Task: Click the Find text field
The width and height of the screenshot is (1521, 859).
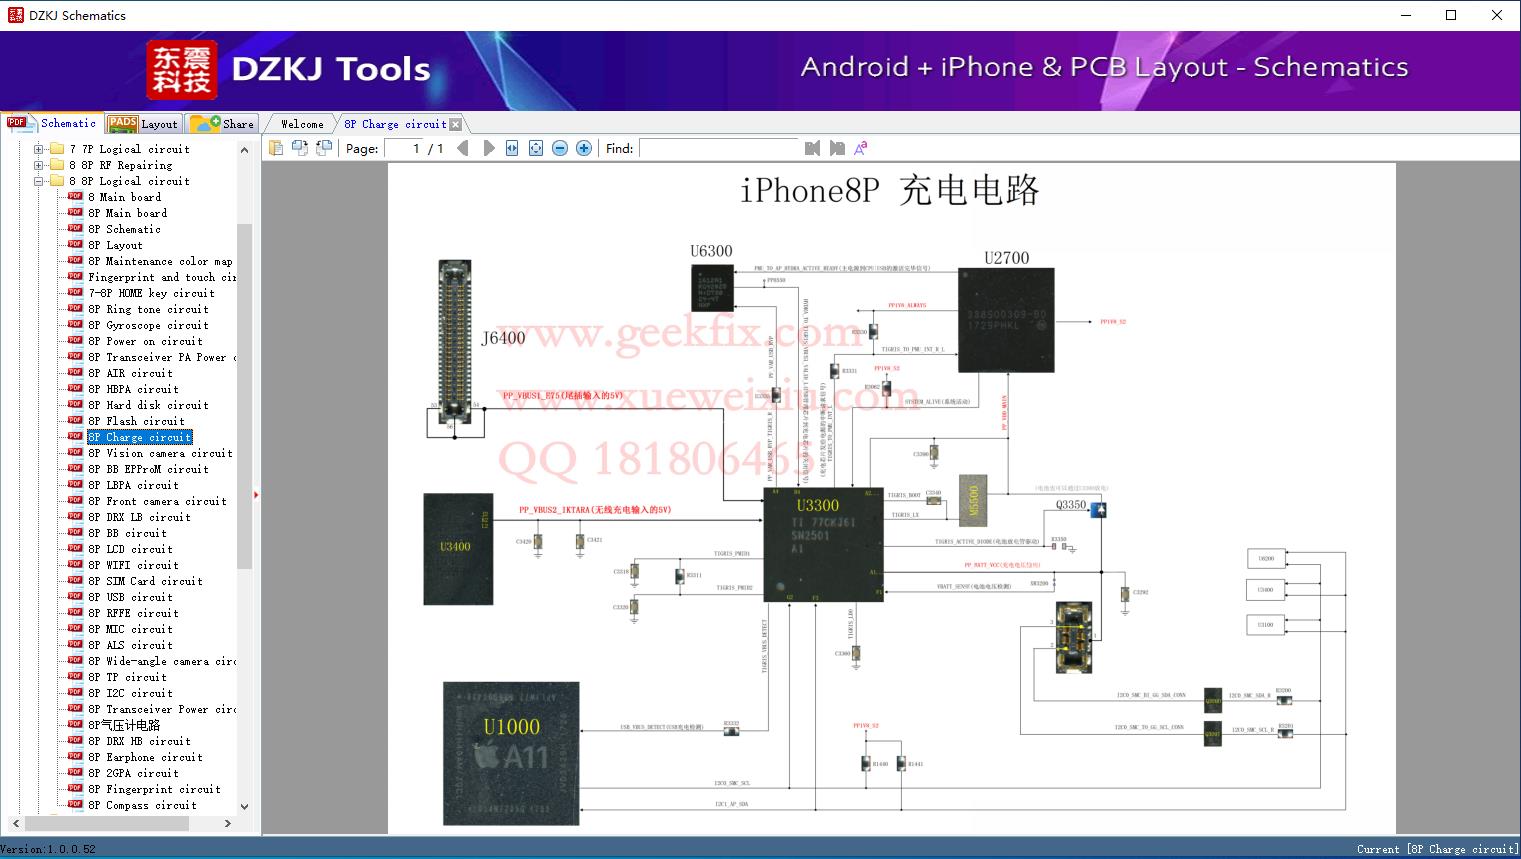Action: click(719, 148)
